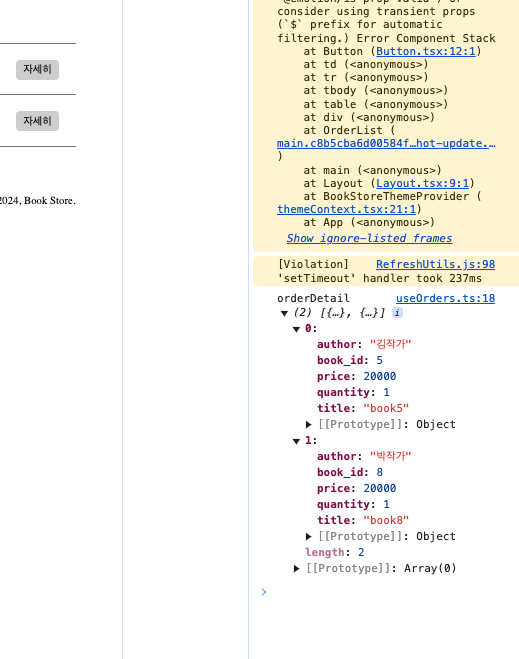The image size is (519, 659).
Task: Select the author "박작가" value
Action: pyautogui.click(x=390, y=456)
